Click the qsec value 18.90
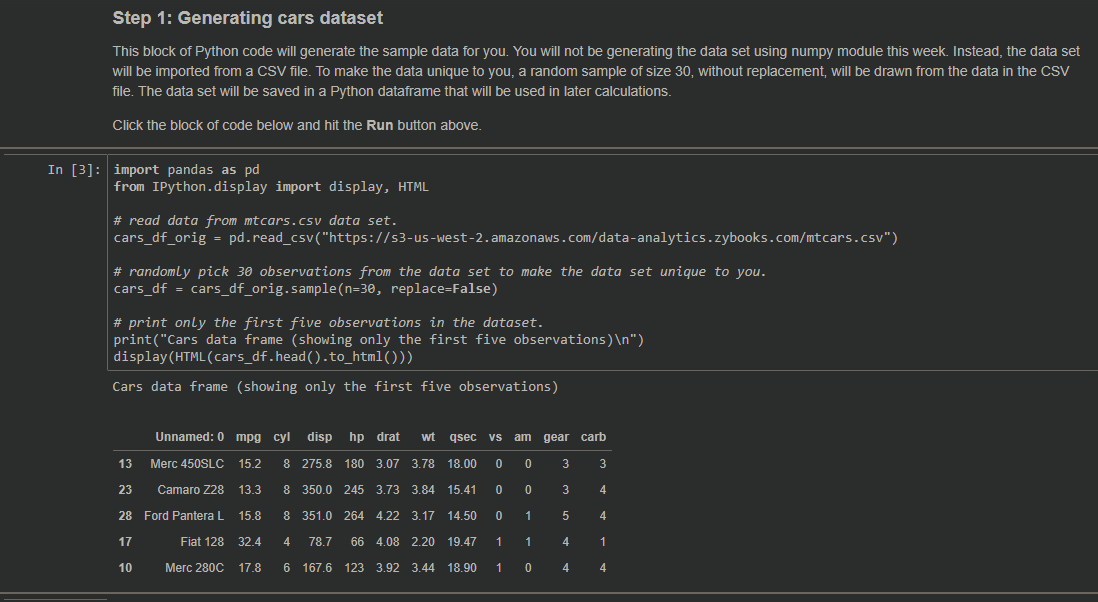 tap(461, 568)
